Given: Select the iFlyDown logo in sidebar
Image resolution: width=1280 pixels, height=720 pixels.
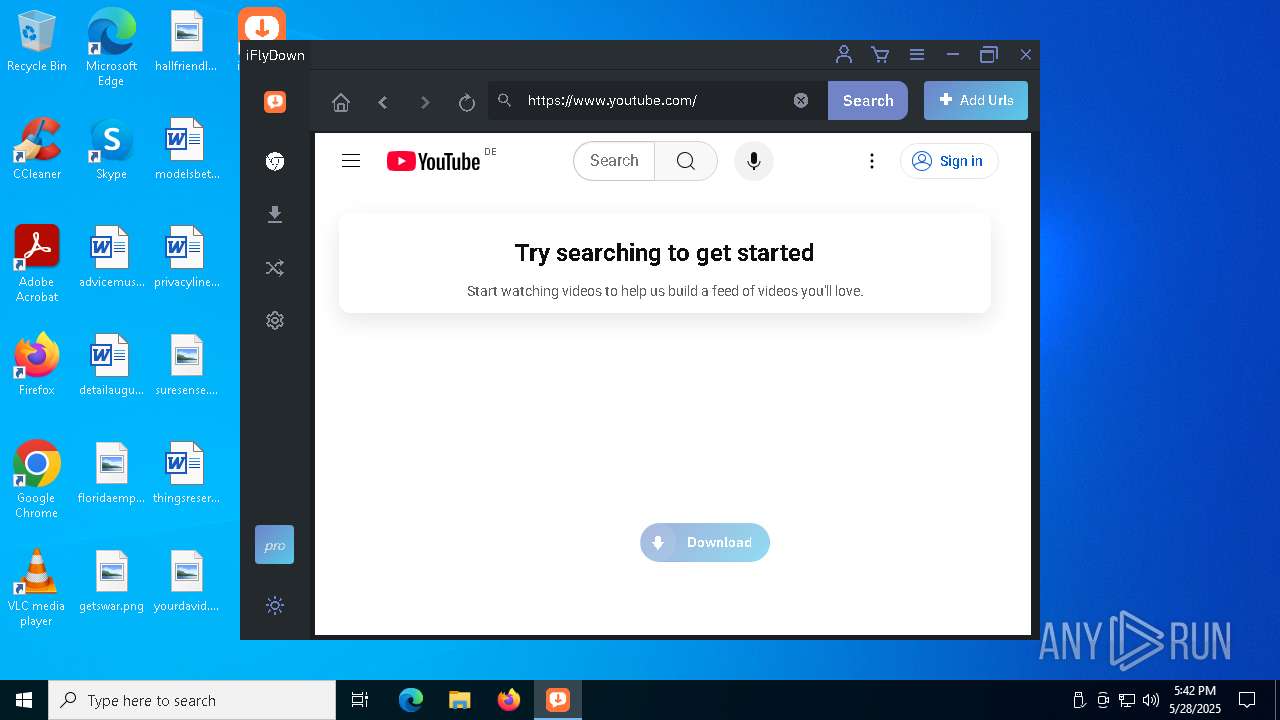Looking at the screenshot, I should pos(275,101).
